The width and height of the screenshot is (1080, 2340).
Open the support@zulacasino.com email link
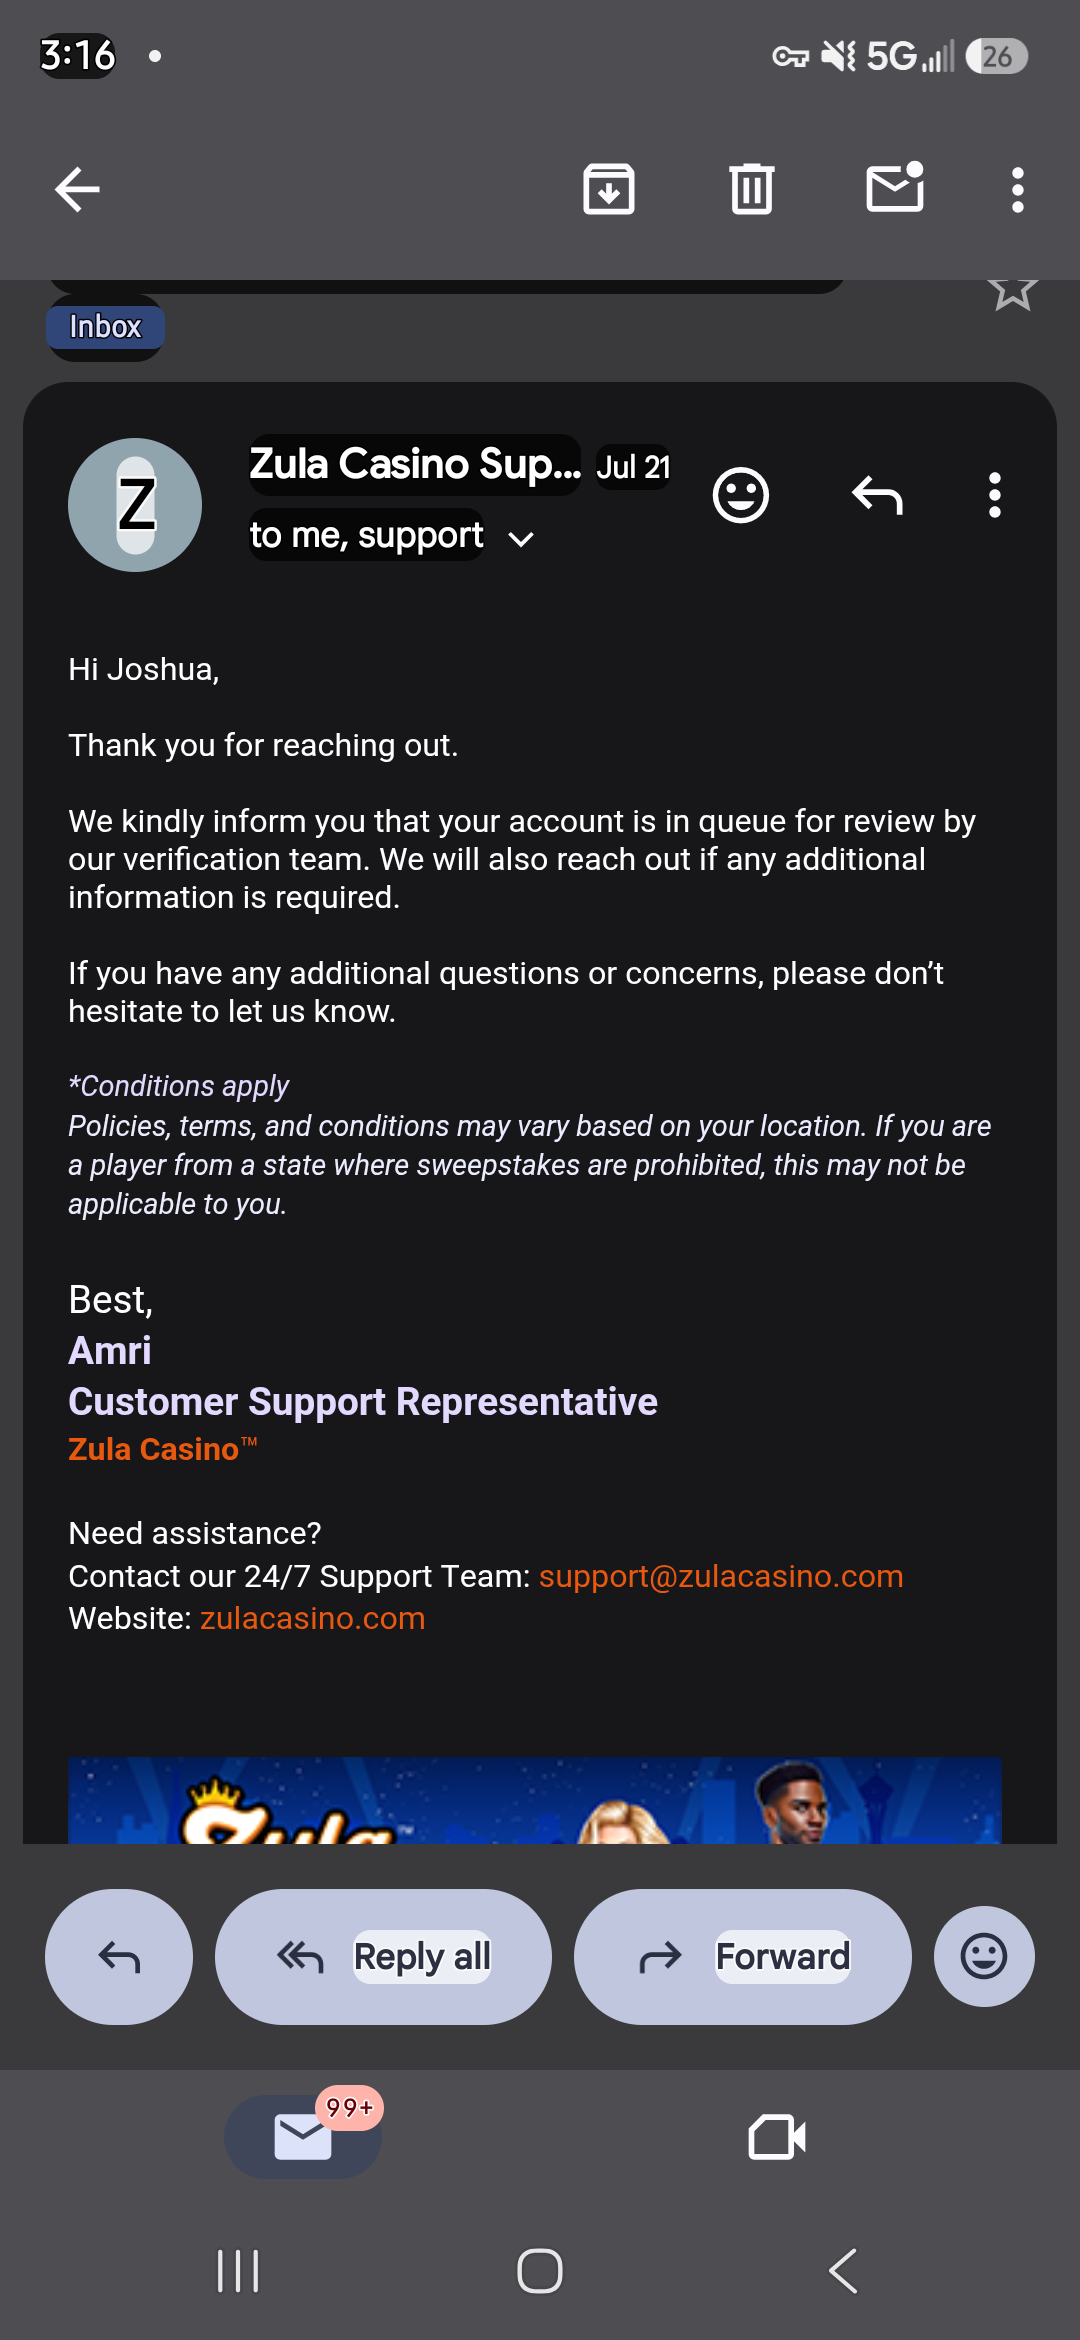click(x=721, y=1576)
